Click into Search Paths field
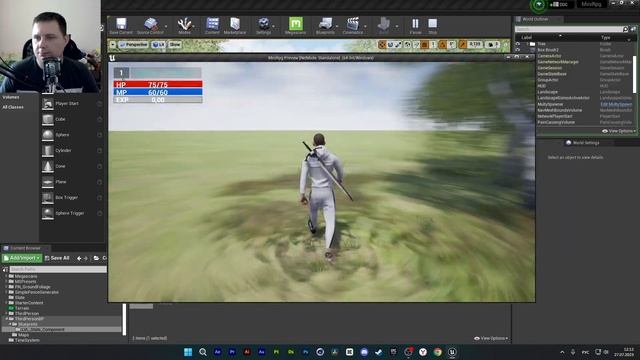The image size is (640, 360). coord(58,269)
